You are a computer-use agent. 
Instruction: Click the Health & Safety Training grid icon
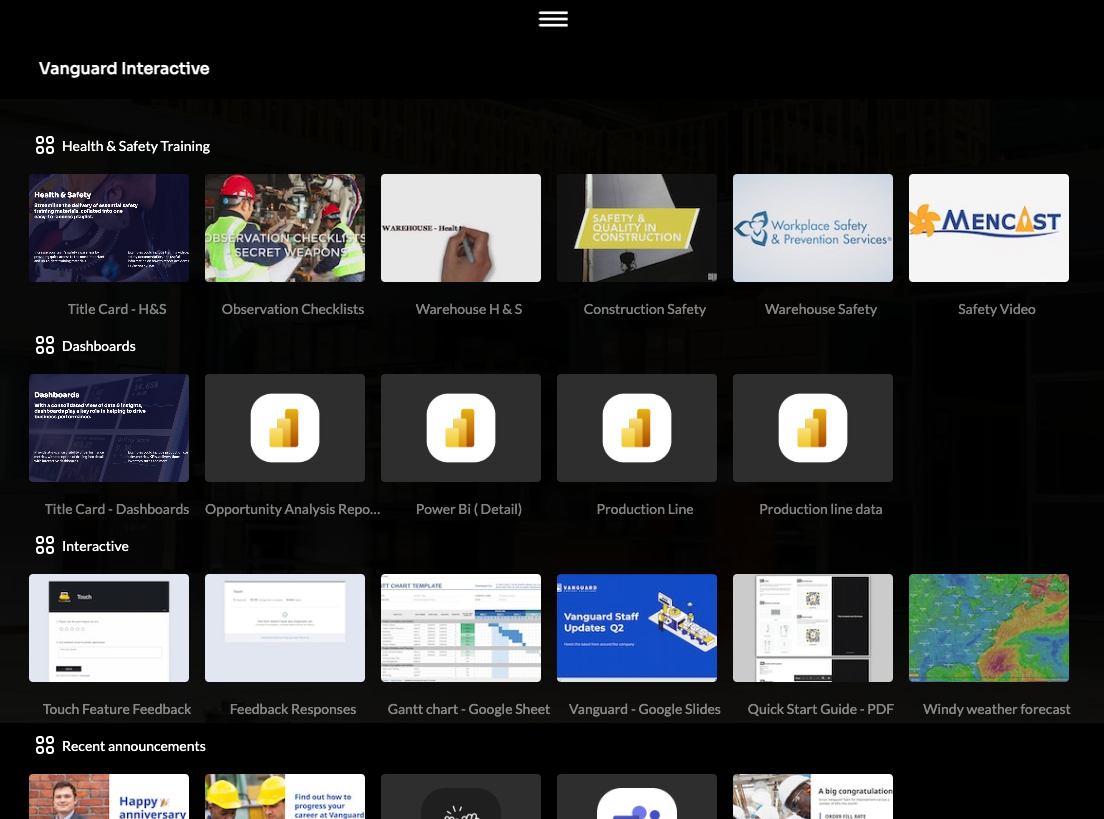click(45, 146)
